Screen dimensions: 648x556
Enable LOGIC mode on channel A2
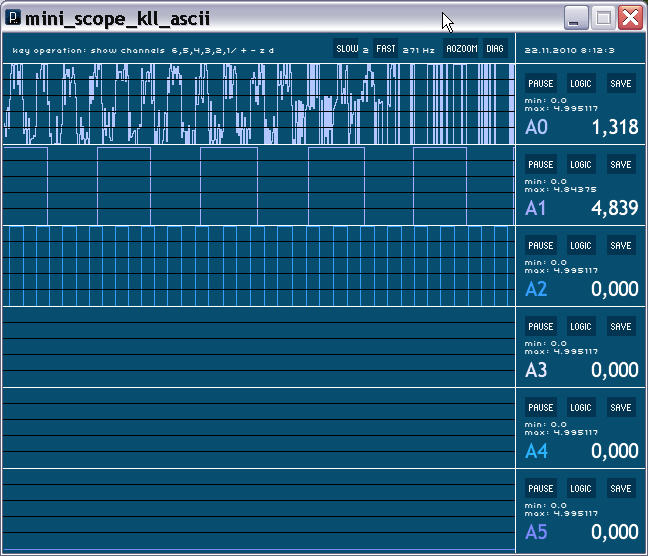[x=581, y=246]
